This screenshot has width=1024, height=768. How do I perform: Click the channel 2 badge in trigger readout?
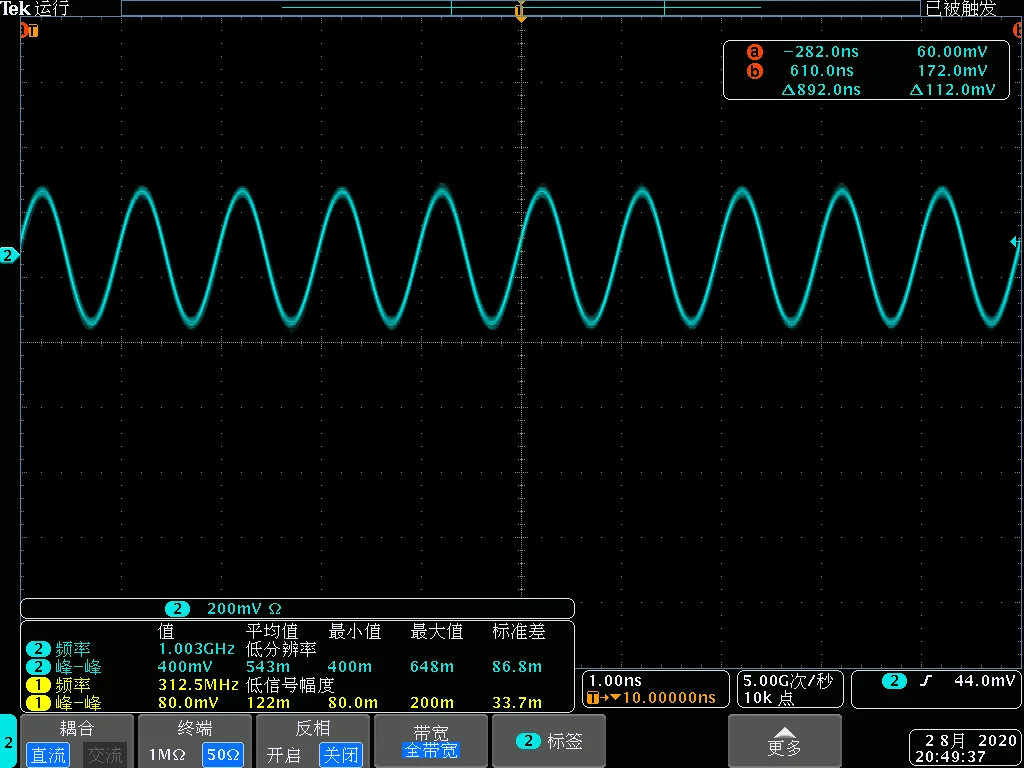click(894, 681)
